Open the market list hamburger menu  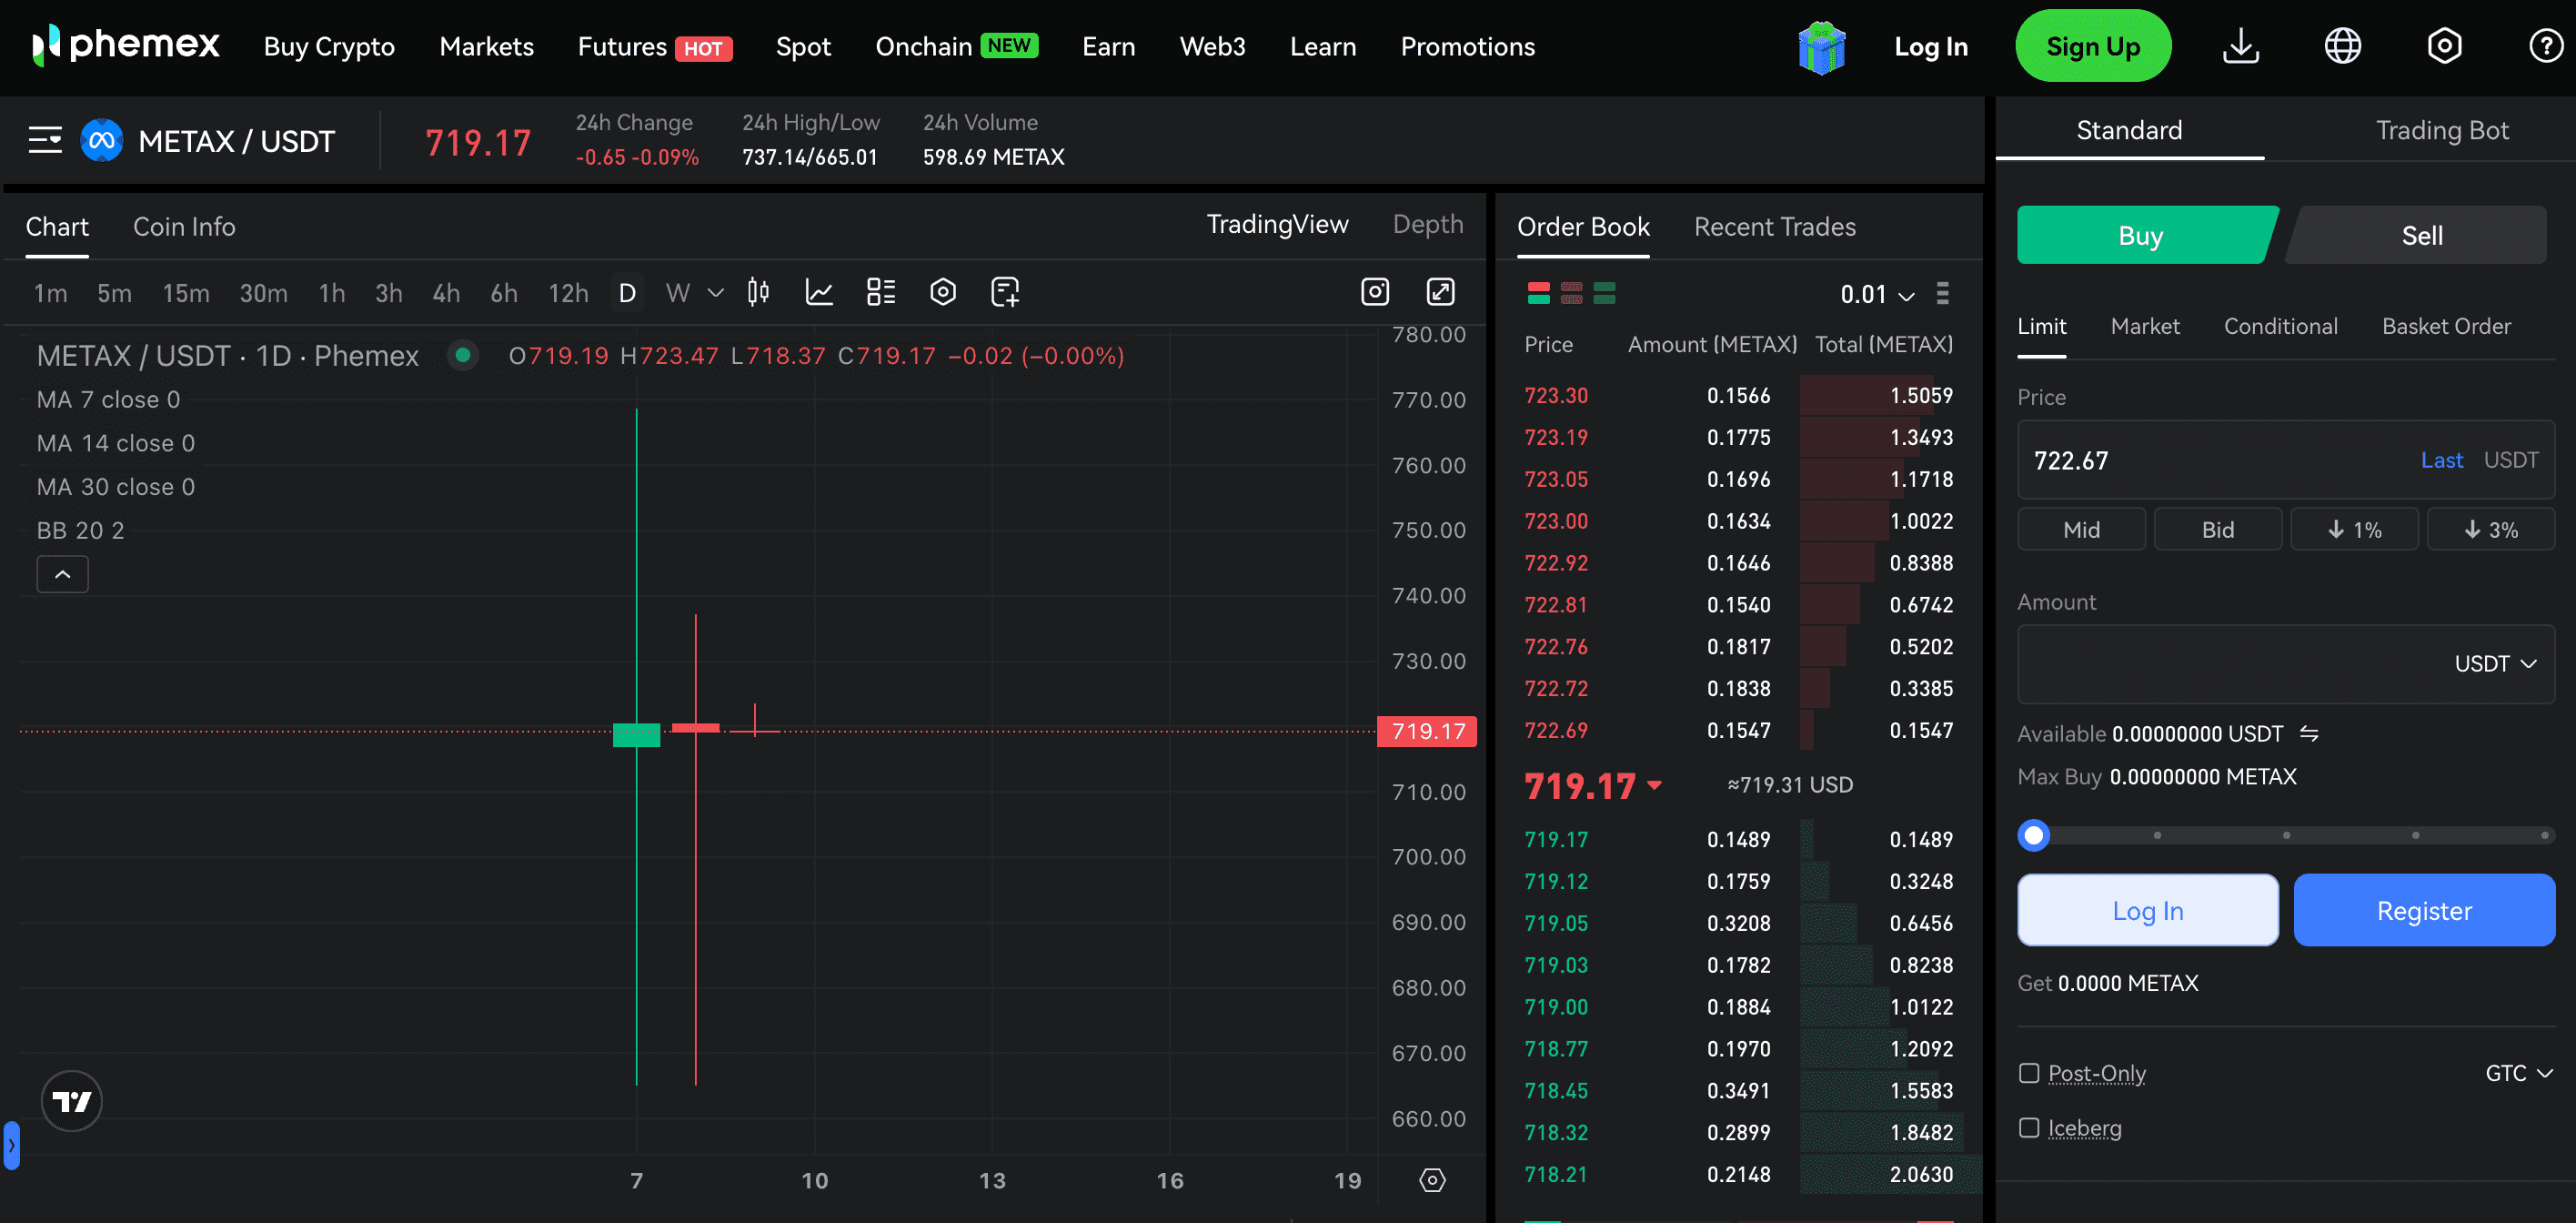click(45, 140)
